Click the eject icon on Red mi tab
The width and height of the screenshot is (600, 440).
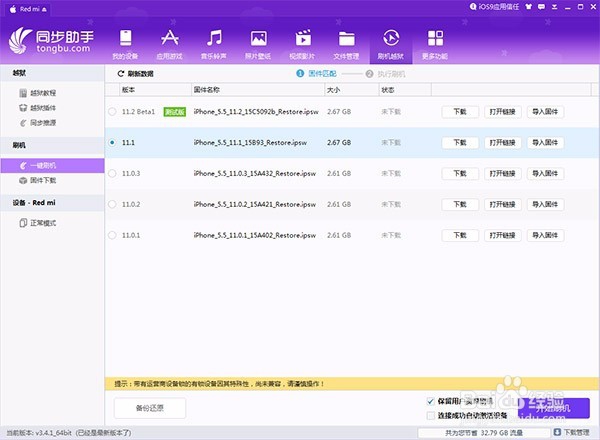[44, 9]
